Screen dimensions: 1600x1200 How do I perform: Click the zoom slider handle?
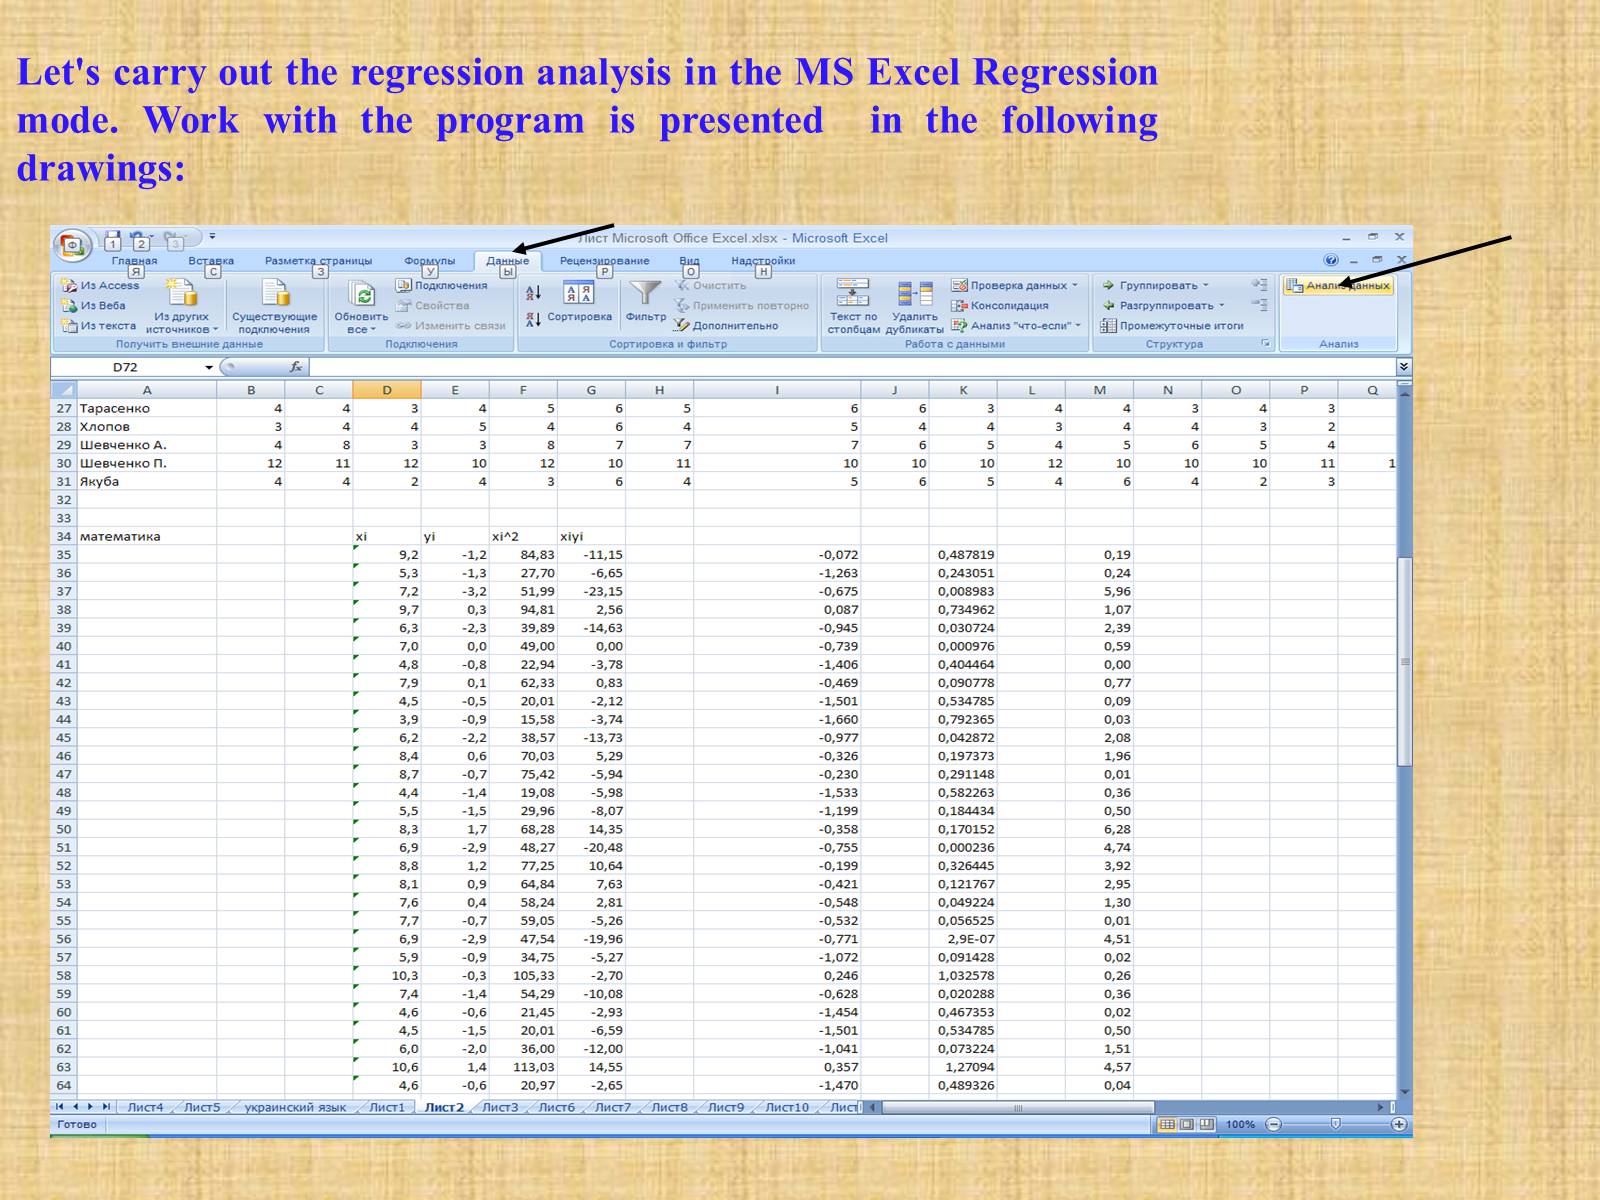coord(1335,1124)
